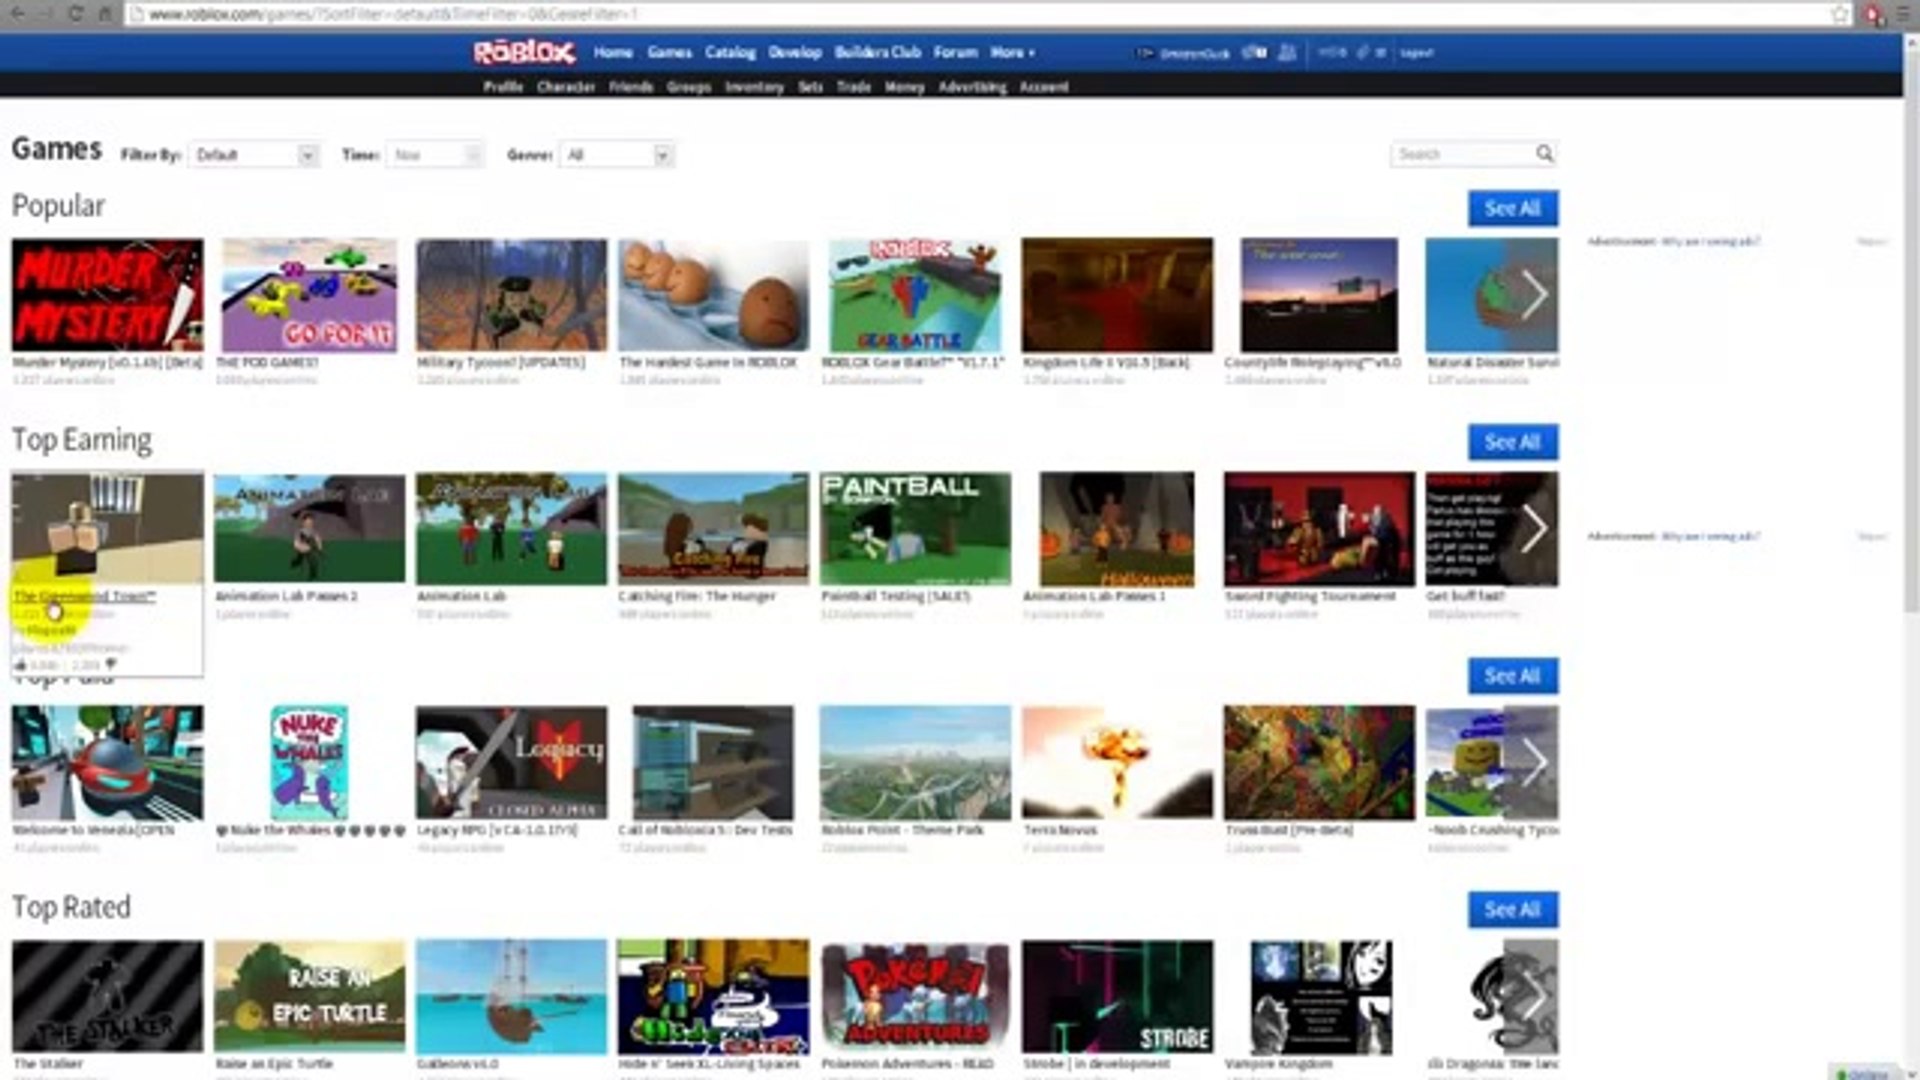Screen dimensions: 1920x1080
Task: Open the Inventory submenu item
Action: pos(754,87)
